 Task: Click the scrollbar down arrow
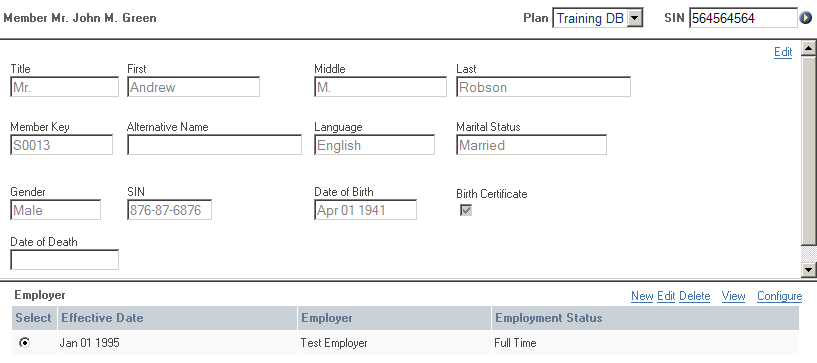[808, 269]
